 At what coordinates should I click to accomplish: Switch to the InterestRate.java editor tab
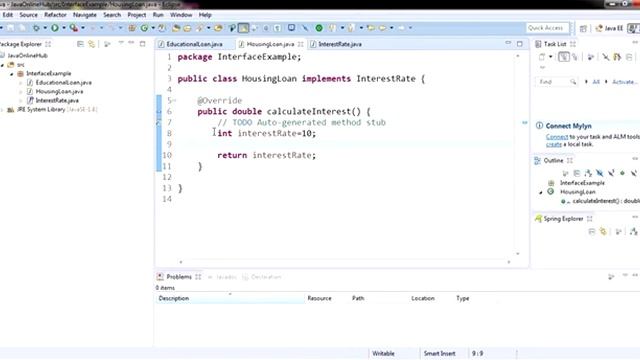point(340,44)
